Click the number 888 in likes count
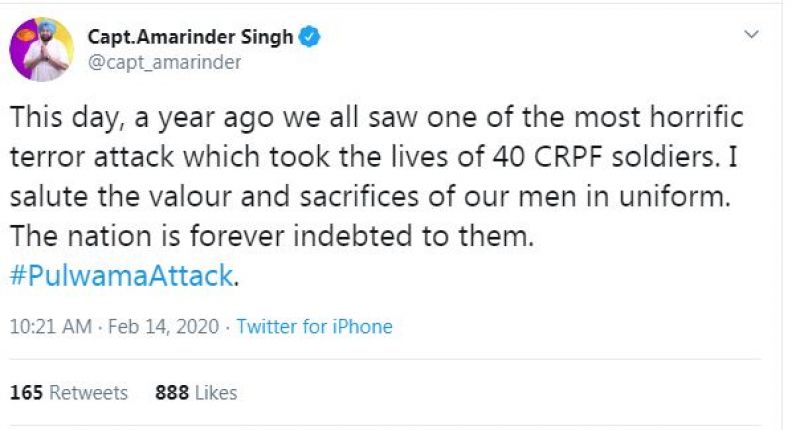This screenshot has height=430, width=800. click(x=172, y=393)
